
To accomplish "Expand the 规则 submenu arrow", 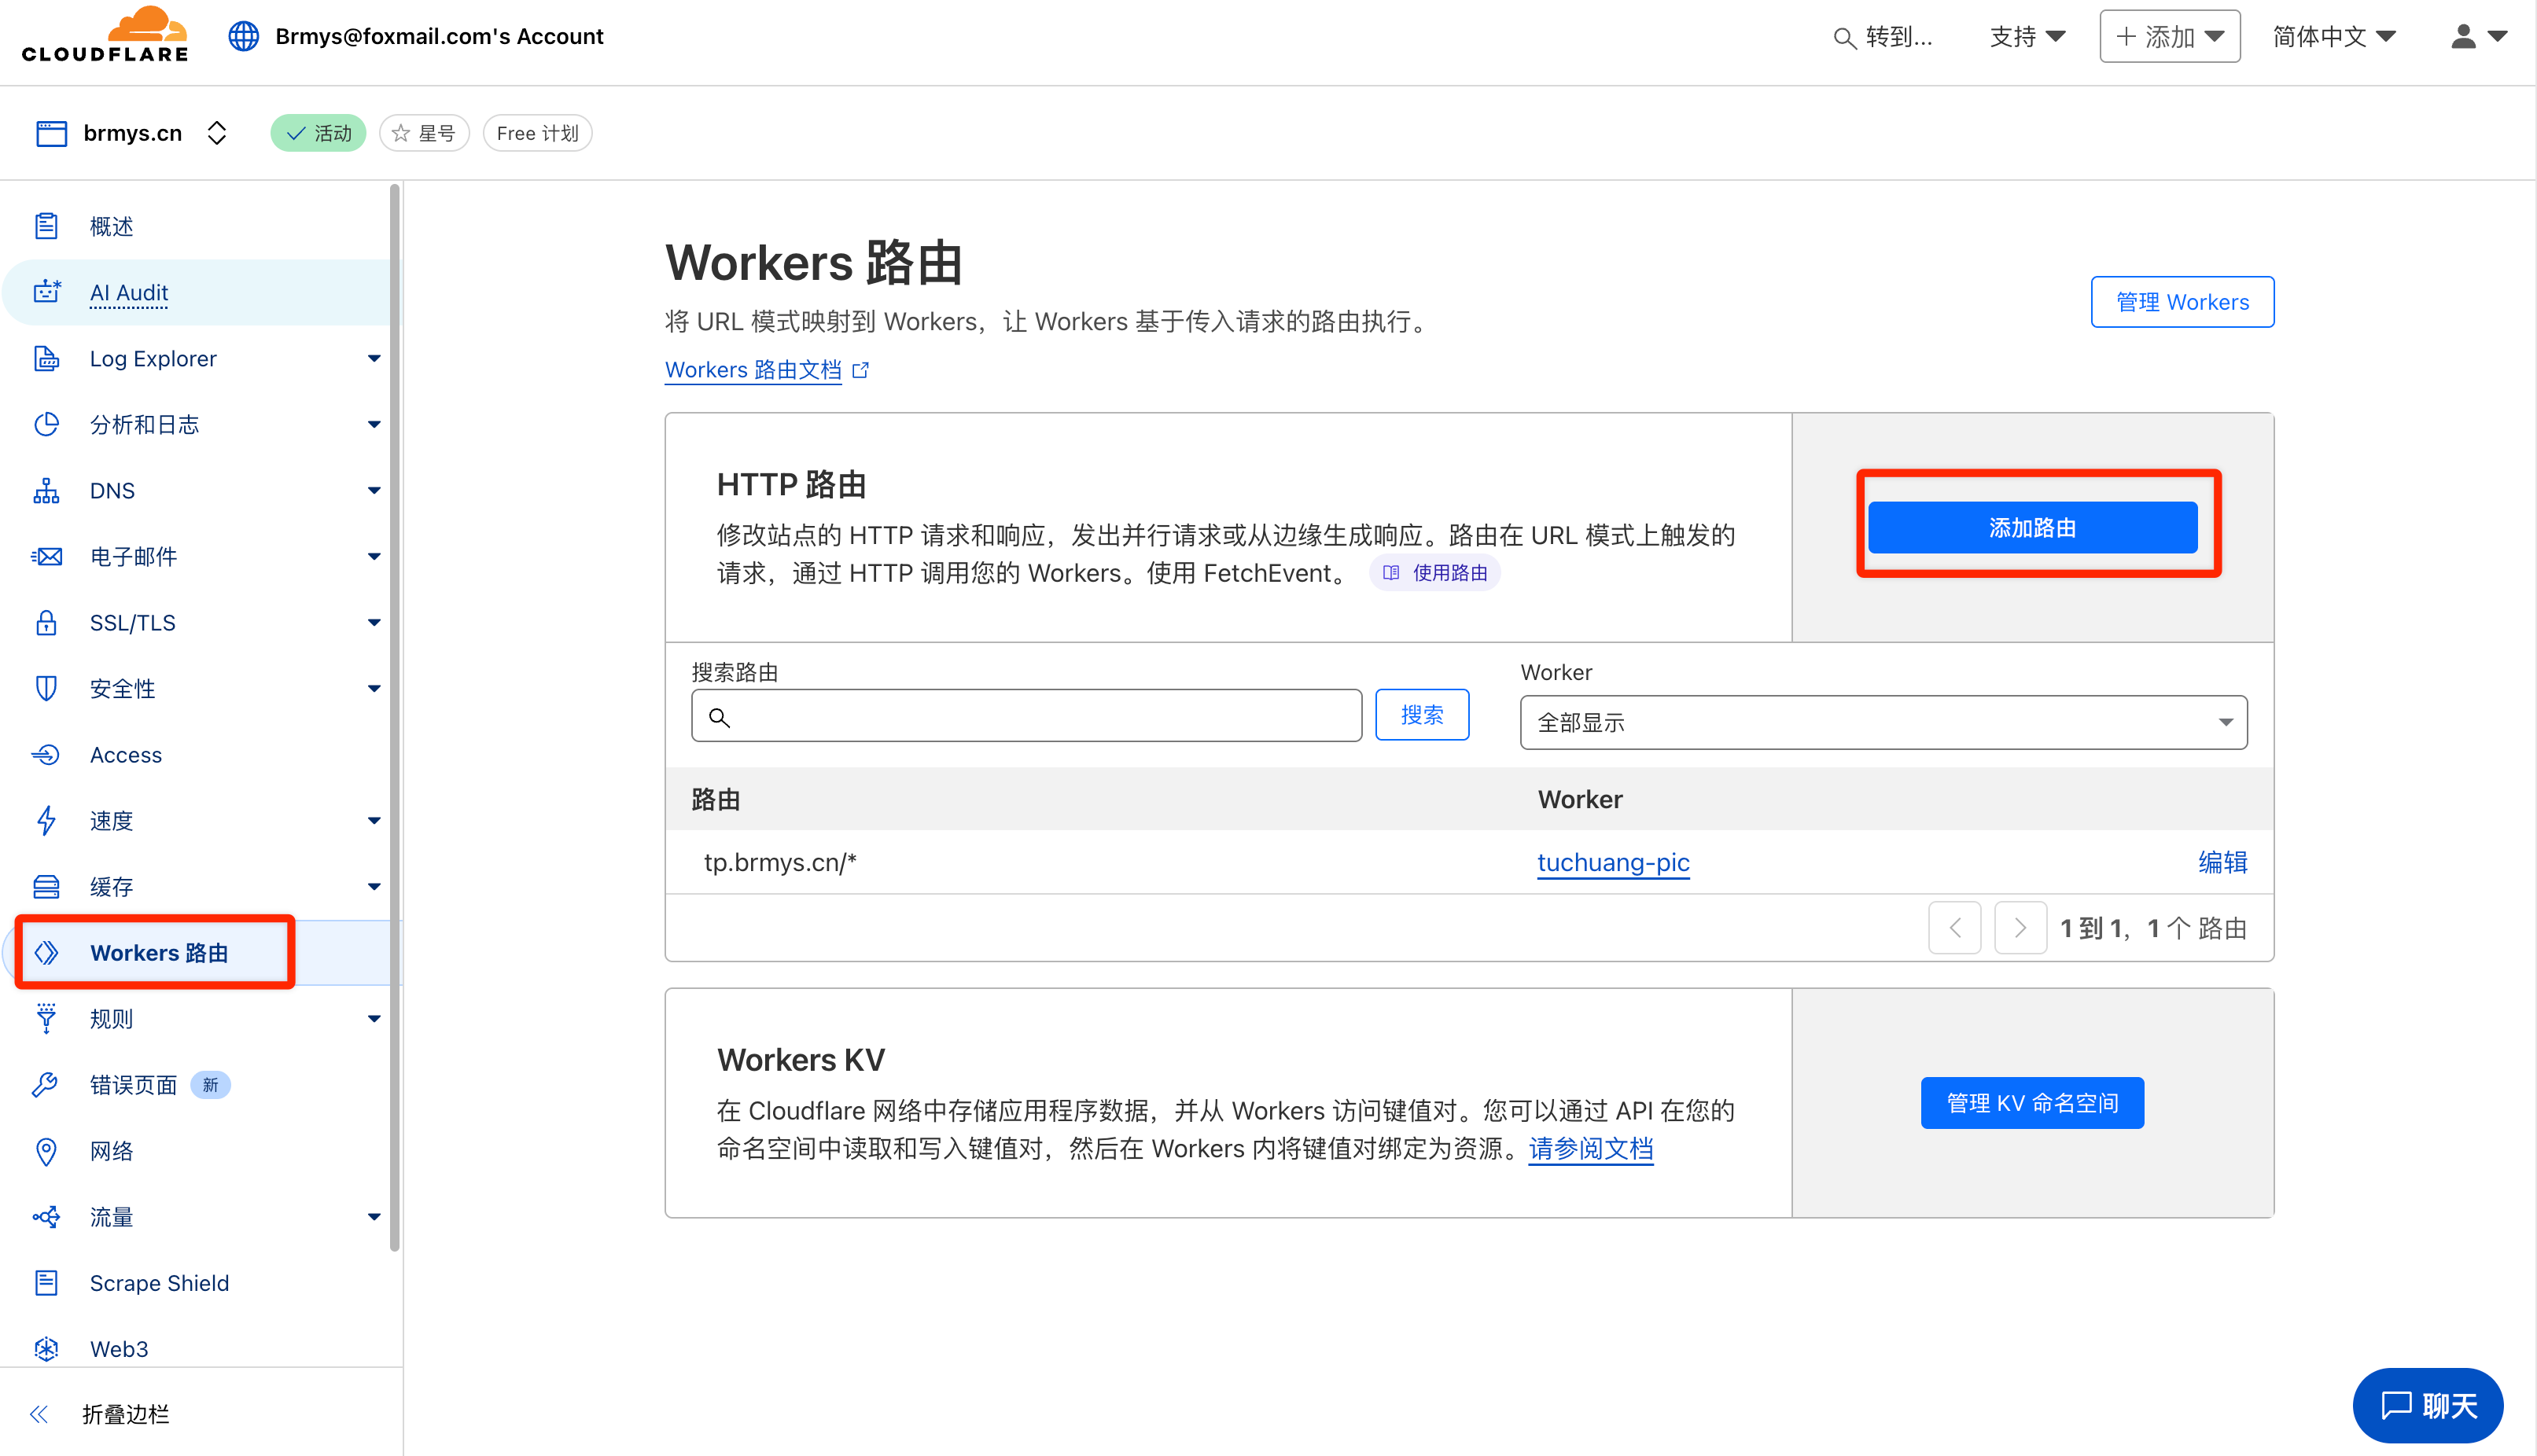I will click(374, 1018).
